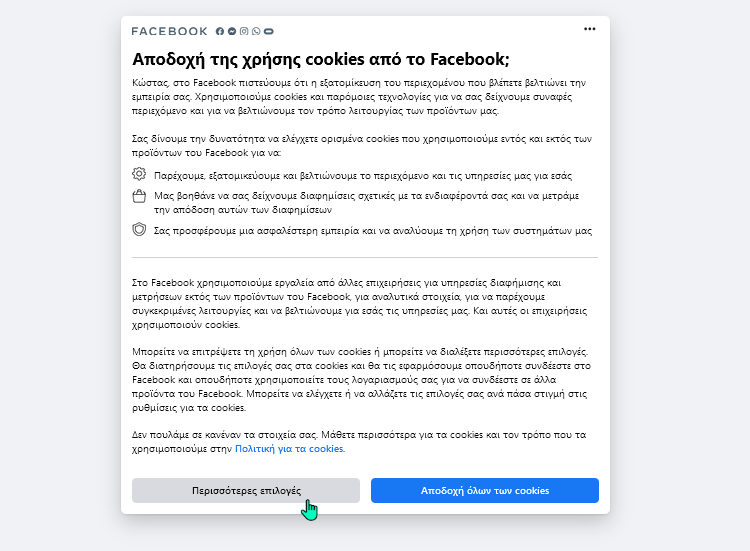The image size is (750, 551).
Task: Click the heading Αποδοχή της χρήσης cookies
Action: coord(321,59)
